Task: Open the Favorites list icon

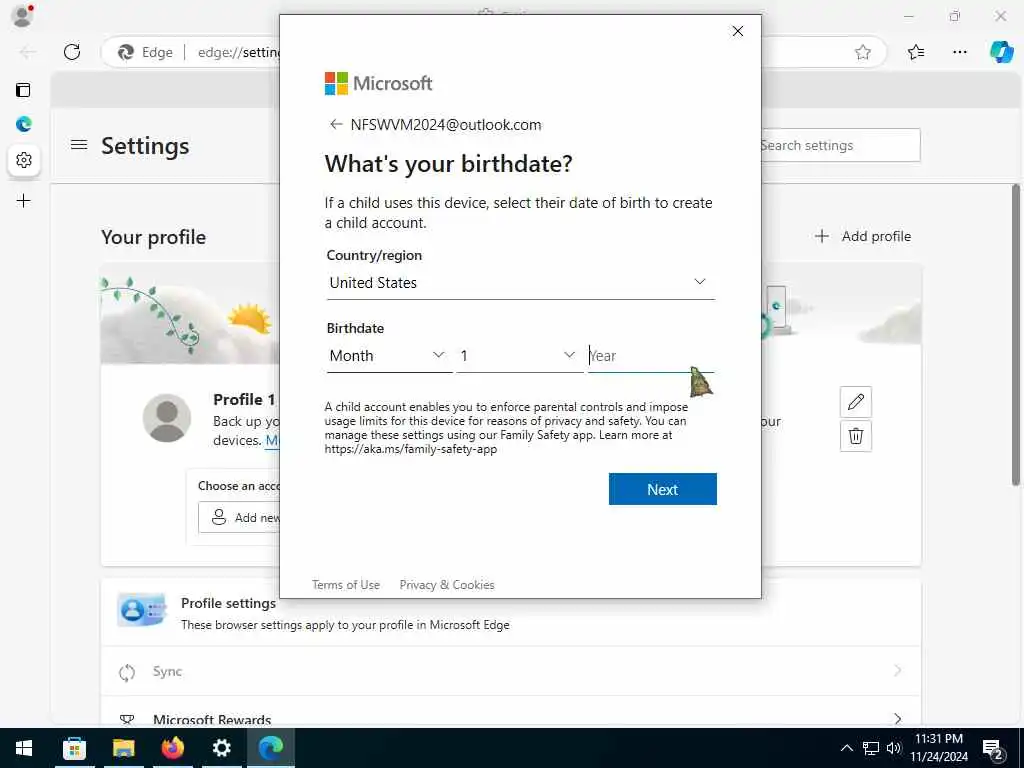Action: (x=916, y=52)
